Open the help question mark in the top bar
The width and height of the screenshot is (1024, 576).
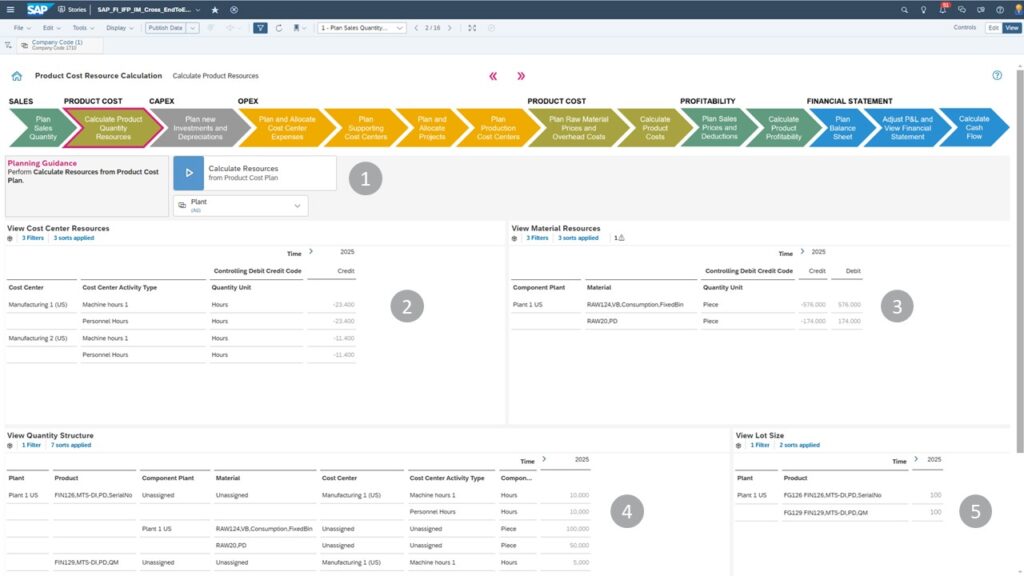[999, 9]
